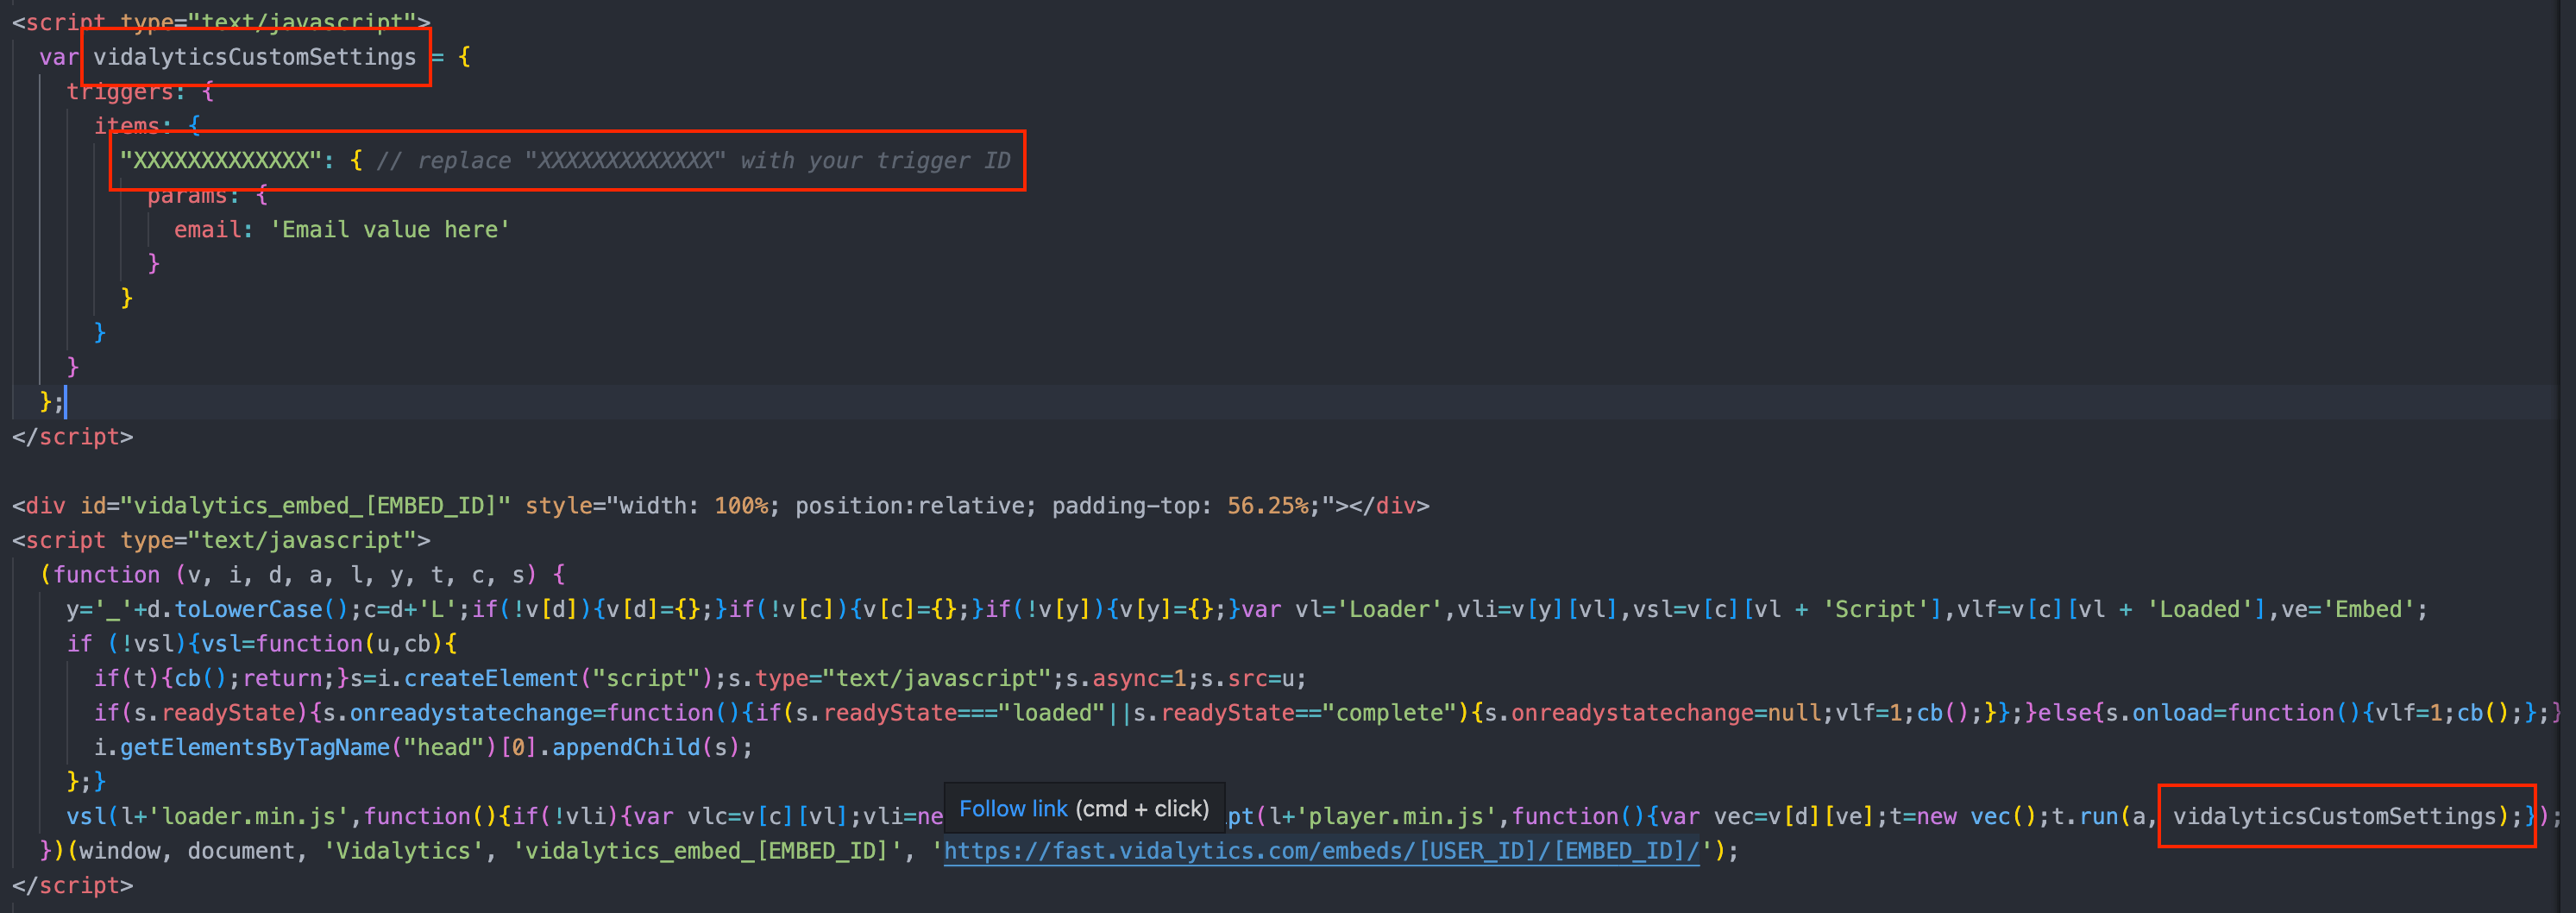2576x913 pixels.
Task: Click the final closing </script> tag
Action: tap(72, 885)
